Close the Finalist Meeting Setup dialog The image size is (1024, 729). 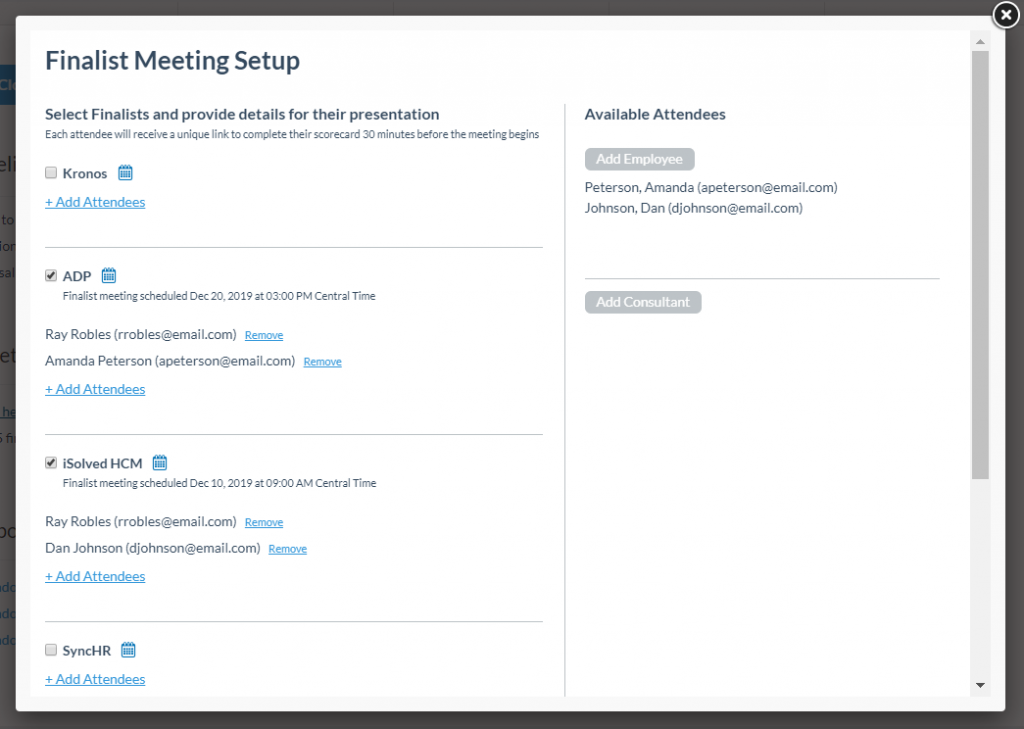(x=1006, y=15)
